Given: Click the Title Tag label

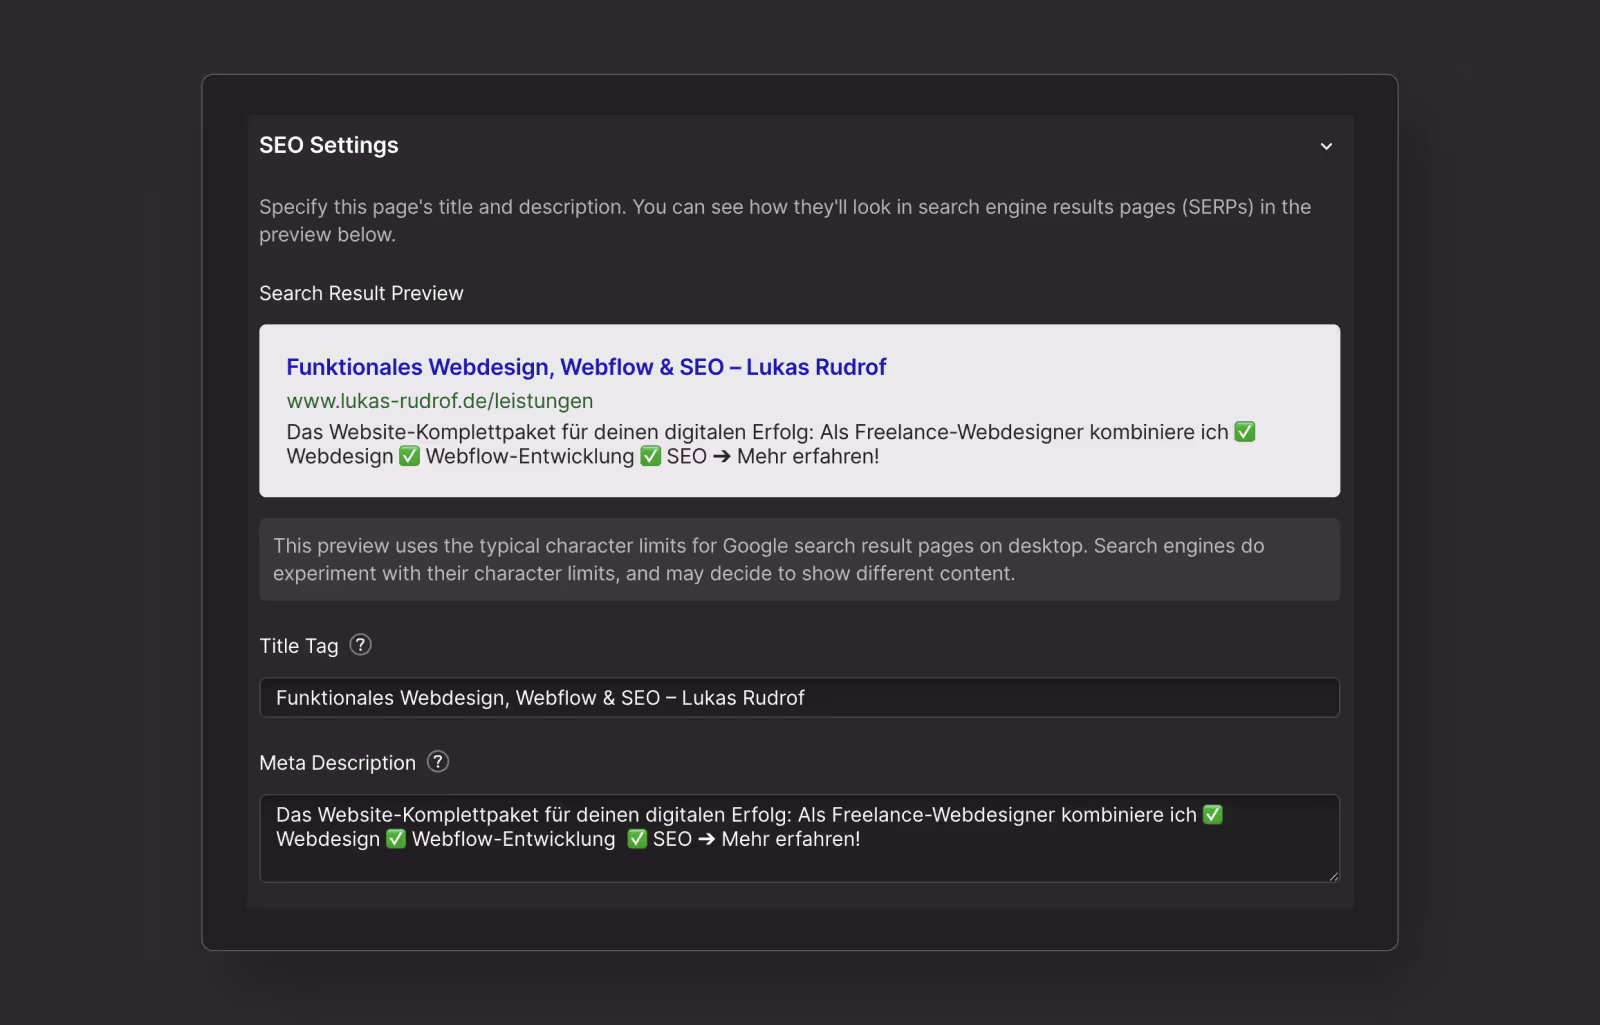Looking at the screenshot, I should click(x=299, y=646).
